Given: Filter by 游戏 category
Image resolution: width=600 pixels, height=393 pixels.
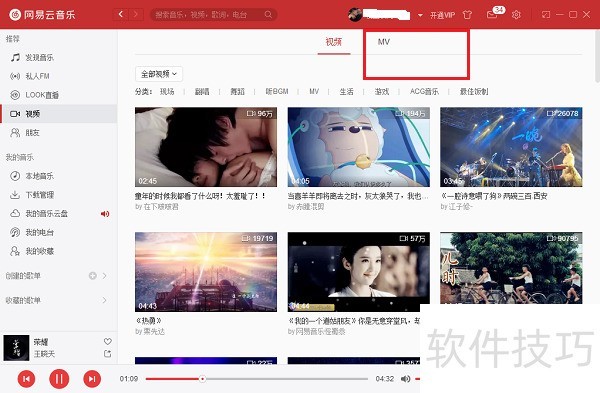Looking at the screenshot, I should [382, 91].
